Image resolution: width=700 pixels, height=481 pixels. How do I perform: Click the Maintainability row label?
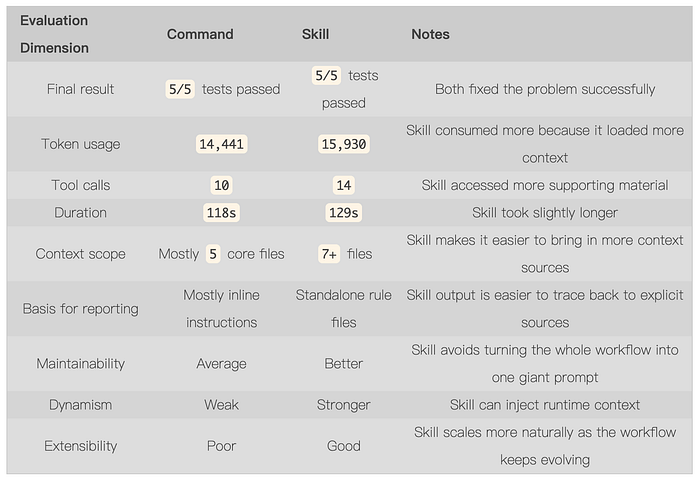80,364
